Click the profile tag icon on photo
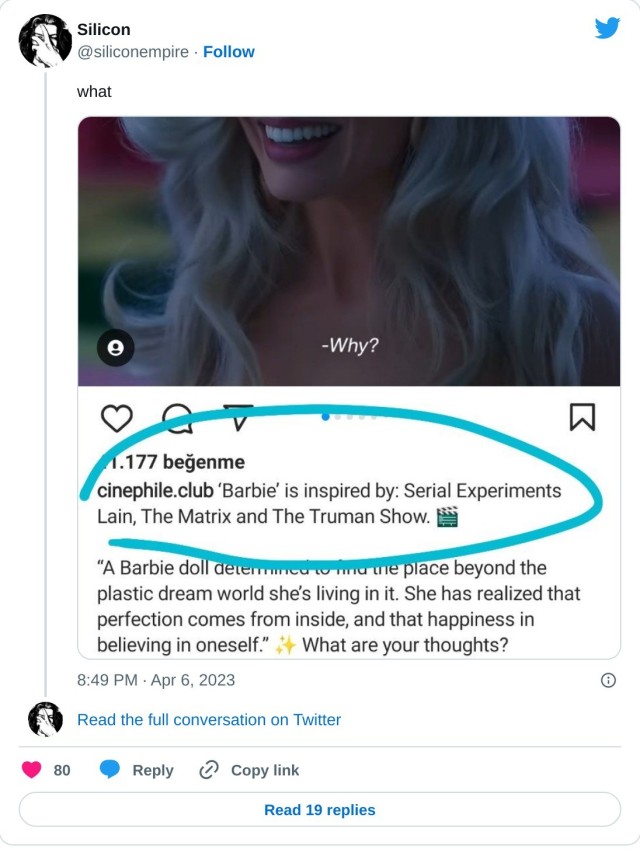 tap(115, 347)
